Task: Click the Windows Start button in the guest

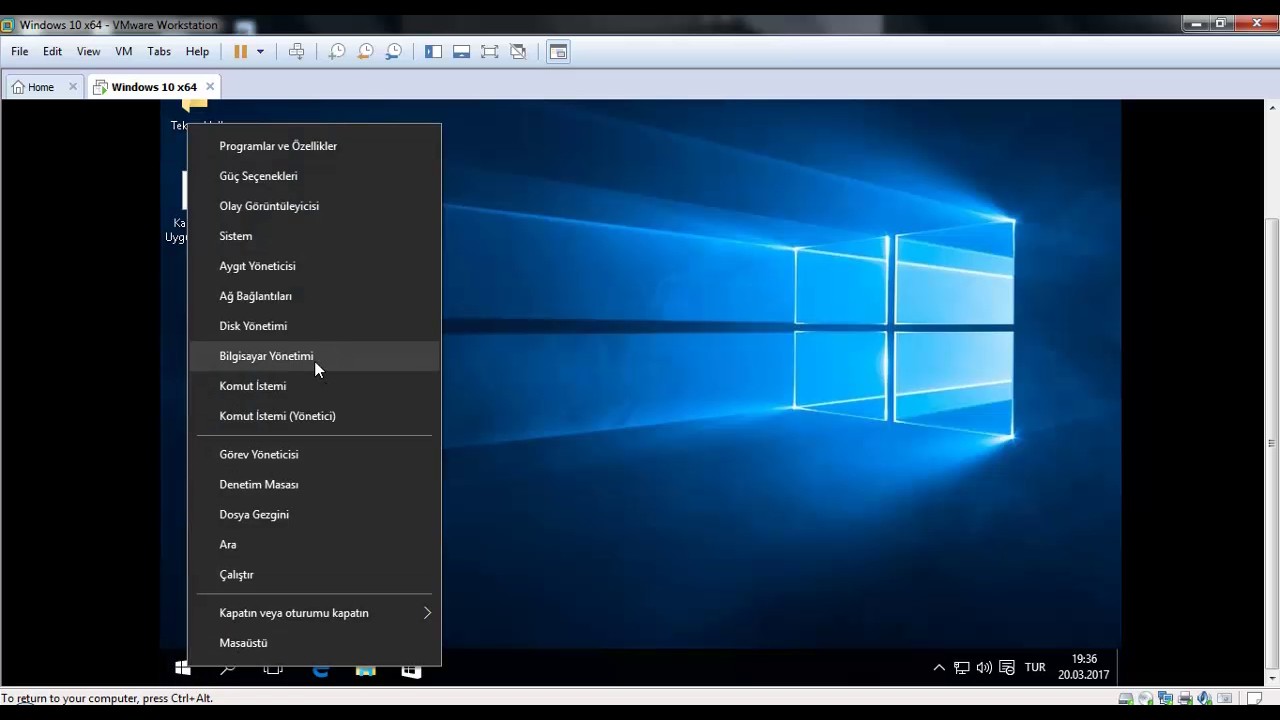Action: (182, 668)
